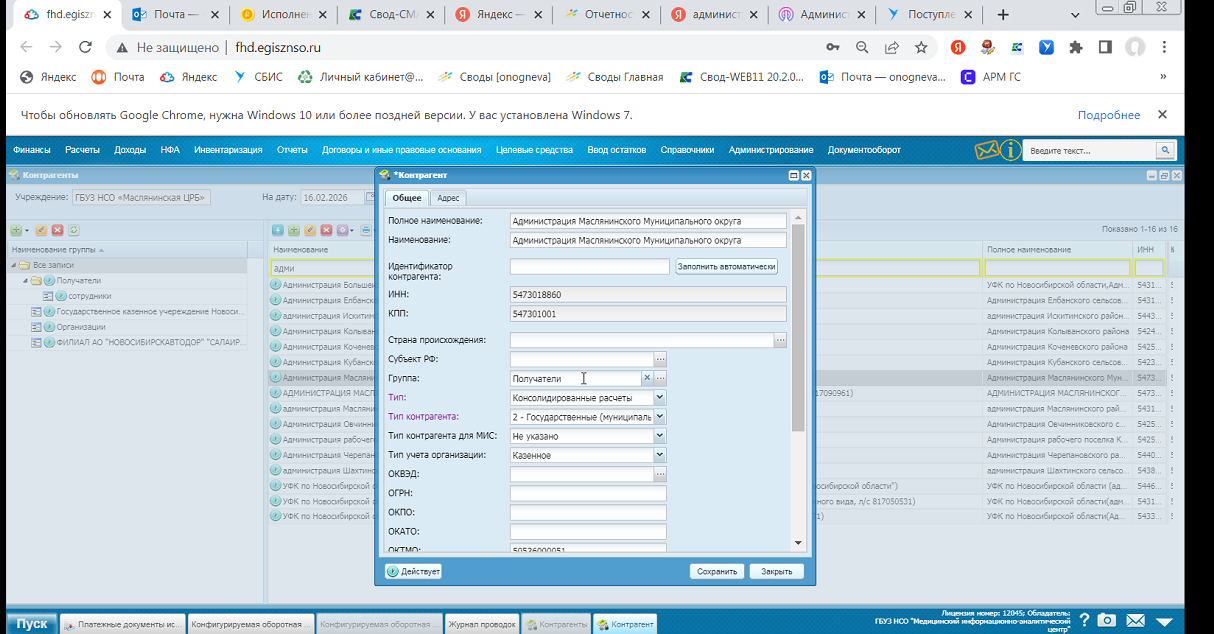This screenshot has height=634, width=1214.
Task: Open the Справочники menu
Action: tap(687, 150)
